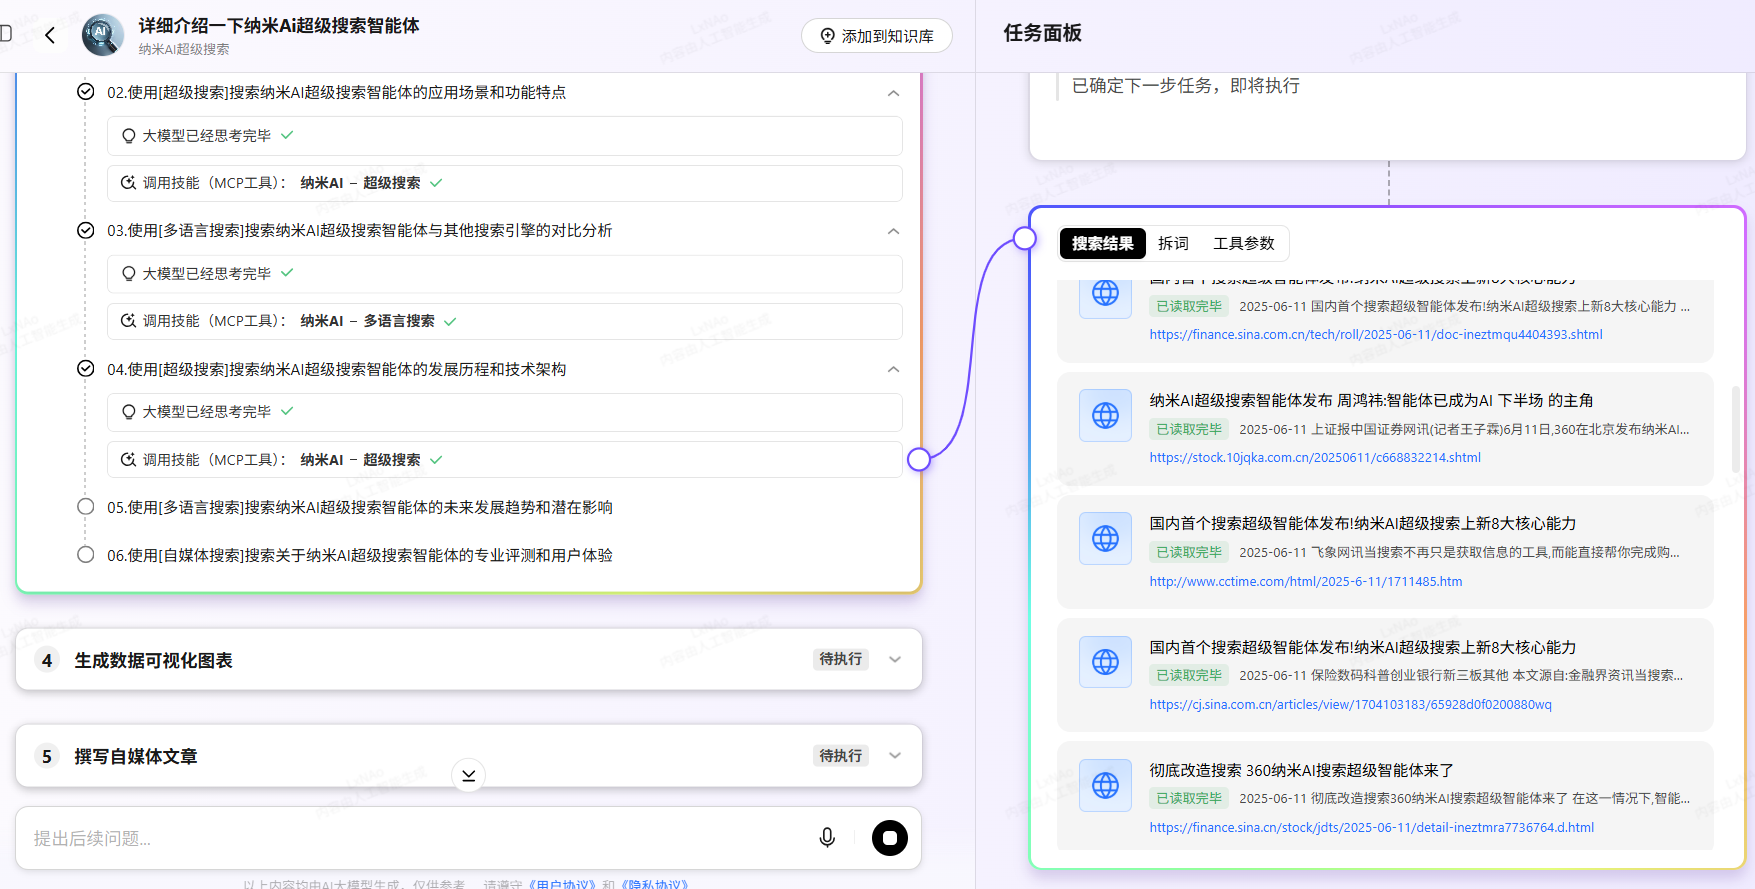Click the pending circle of step 05
Image resolution: width=1755 pixels, height=889 pixels.
tap(86, 507)
